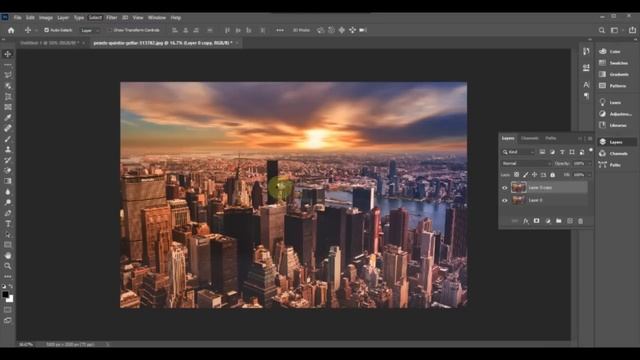Screen dimensions: 640x360
Task: Open the blend mode Normal dropdown
Action: coord(526,163)
